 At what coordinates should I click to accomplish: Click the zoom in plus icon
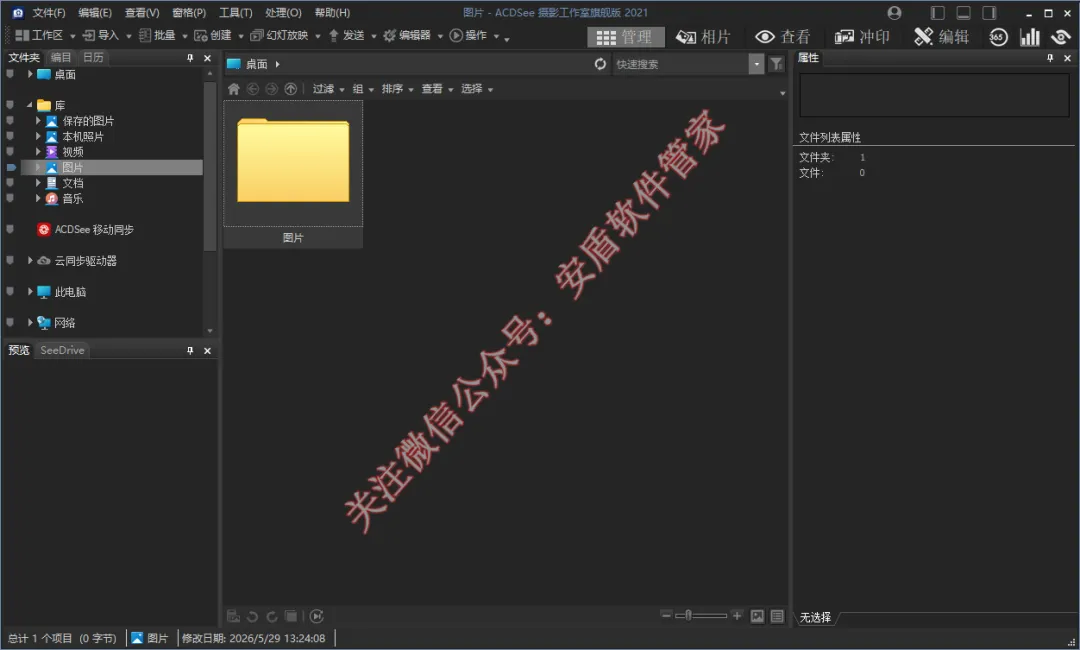(x=737, y=615)
